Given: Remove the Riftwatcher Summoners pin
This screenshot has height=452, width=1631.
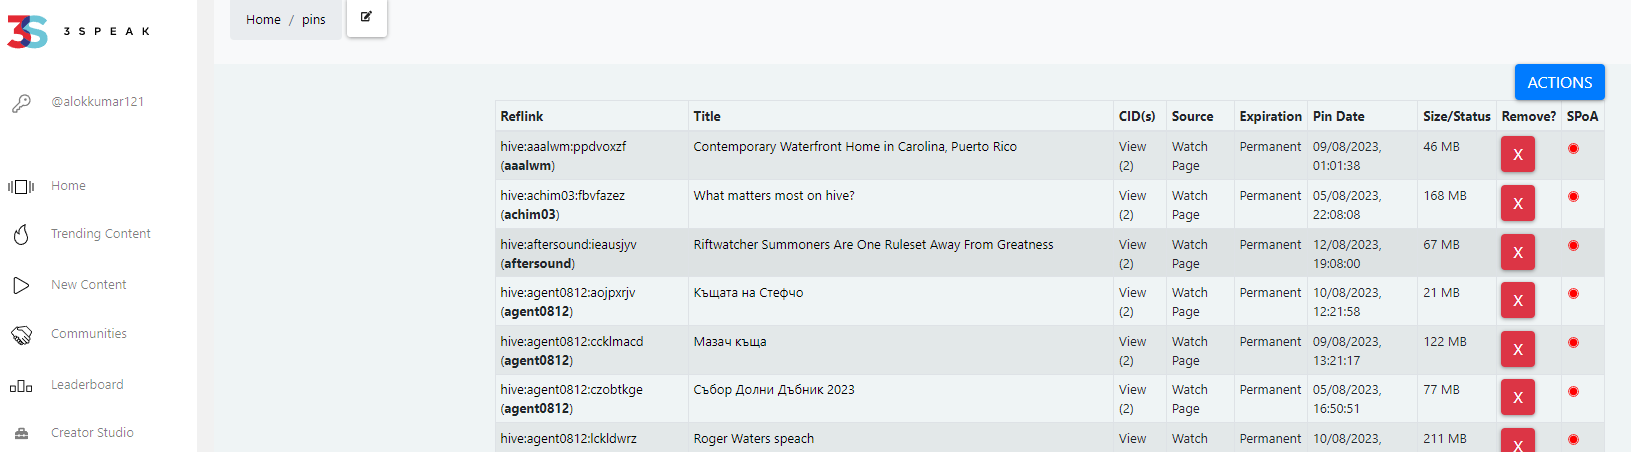Looking at the screenshot, I should pos(1517,253).
